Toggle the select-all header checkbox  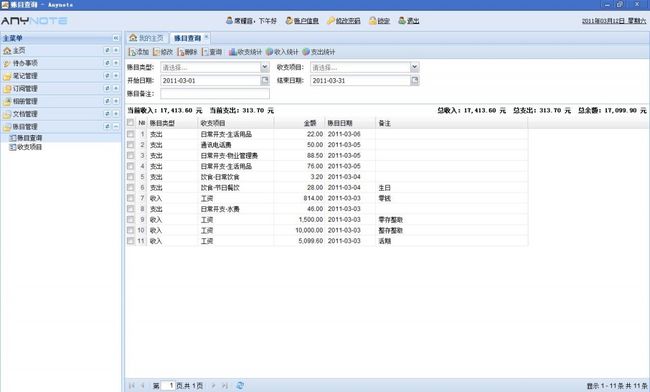click(x=131, y=123)
